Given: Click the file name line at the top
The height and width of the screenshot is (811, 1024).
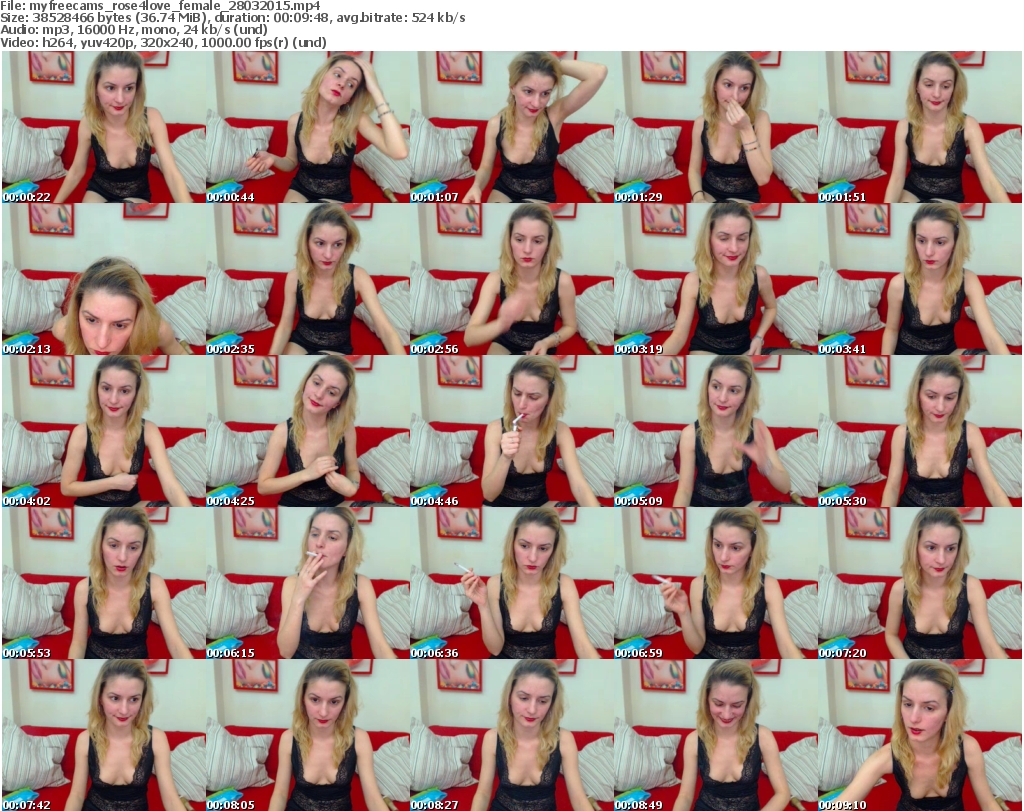Looking at the screenshot, I should click(161, 6).
